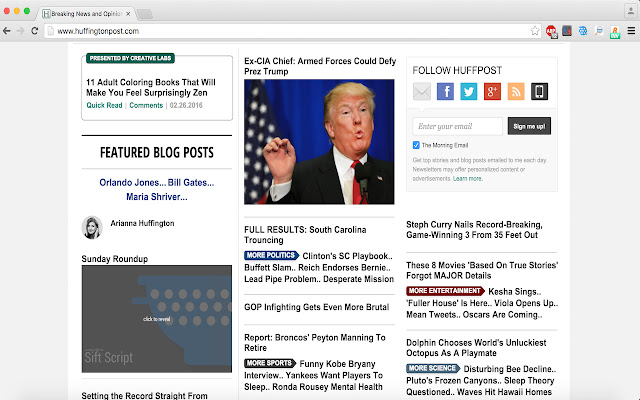The height and width of the screenshot is (400, 640).
Task: Click the Learn more link
Action: pos(467,178)
